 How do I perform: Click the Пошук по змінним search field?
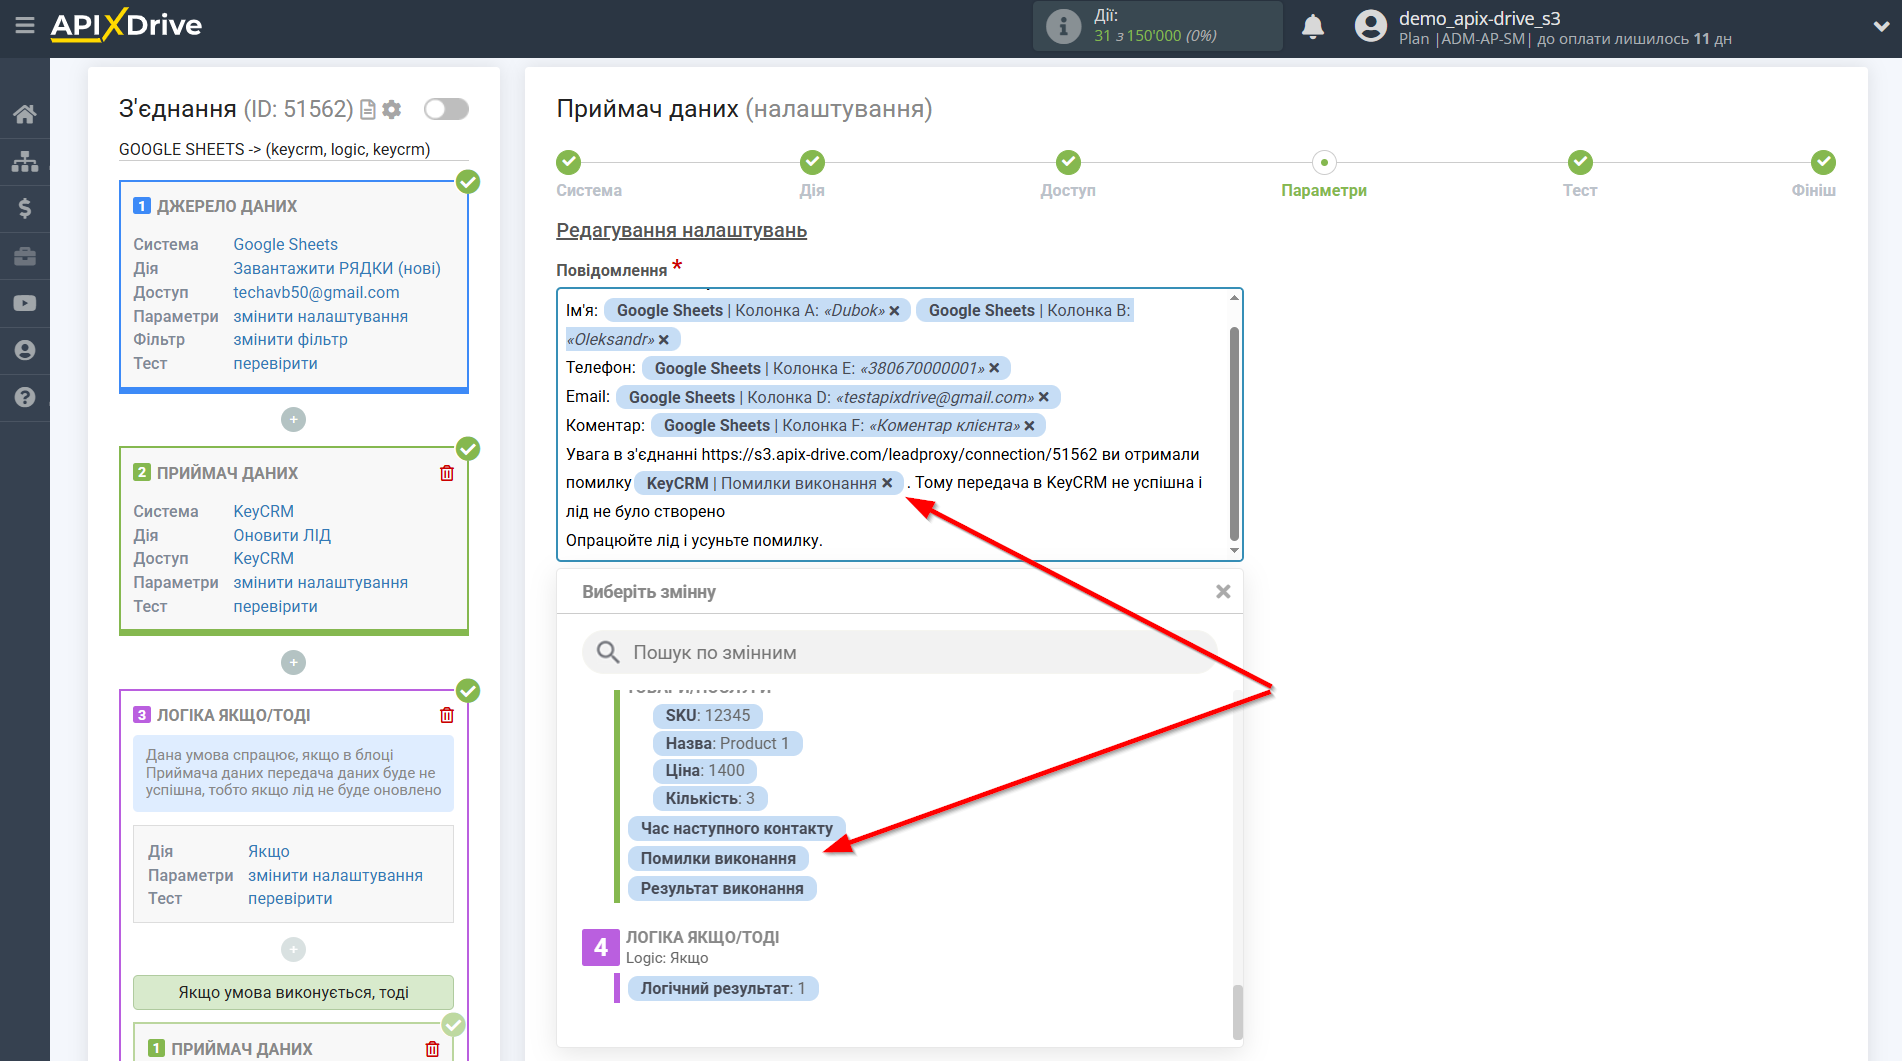(900, 652)
